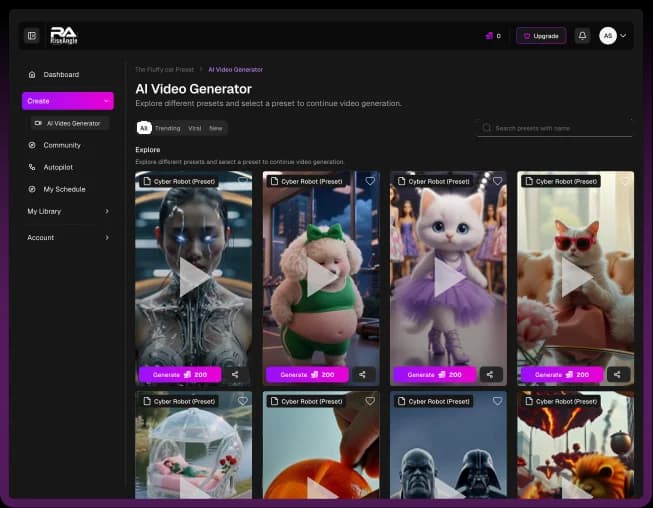
Task: Collapse the Create section in sidebar
Action: point(106,101)
